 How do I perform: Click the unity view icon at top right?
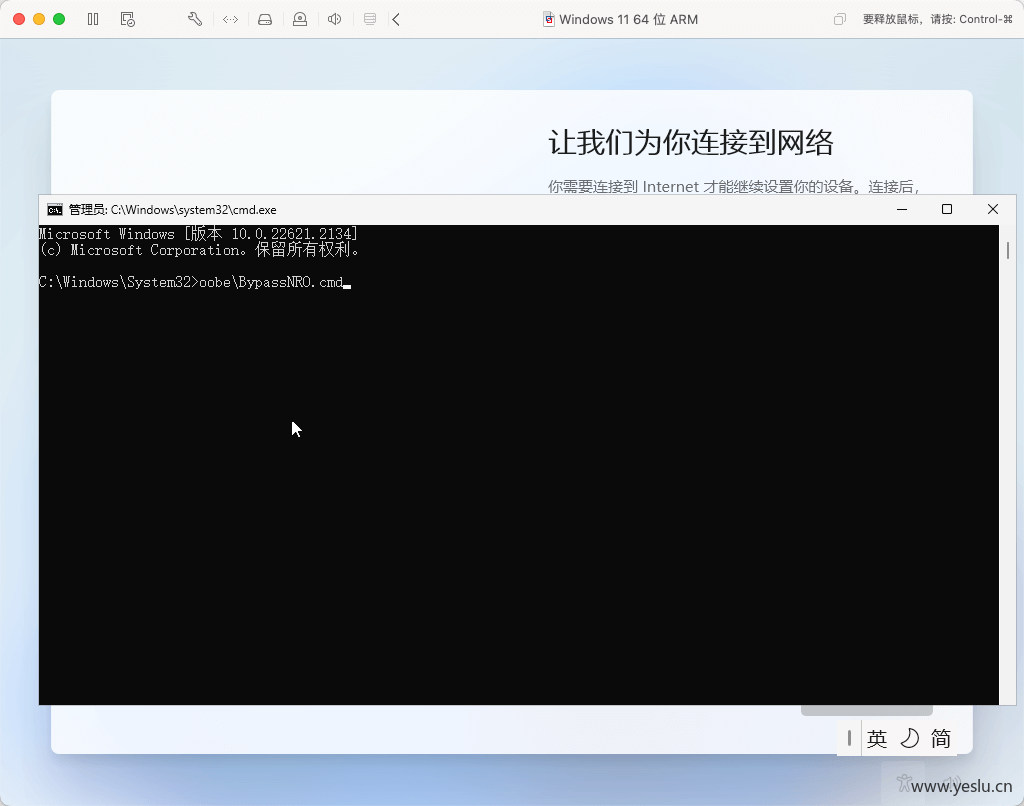pos(840,19)
